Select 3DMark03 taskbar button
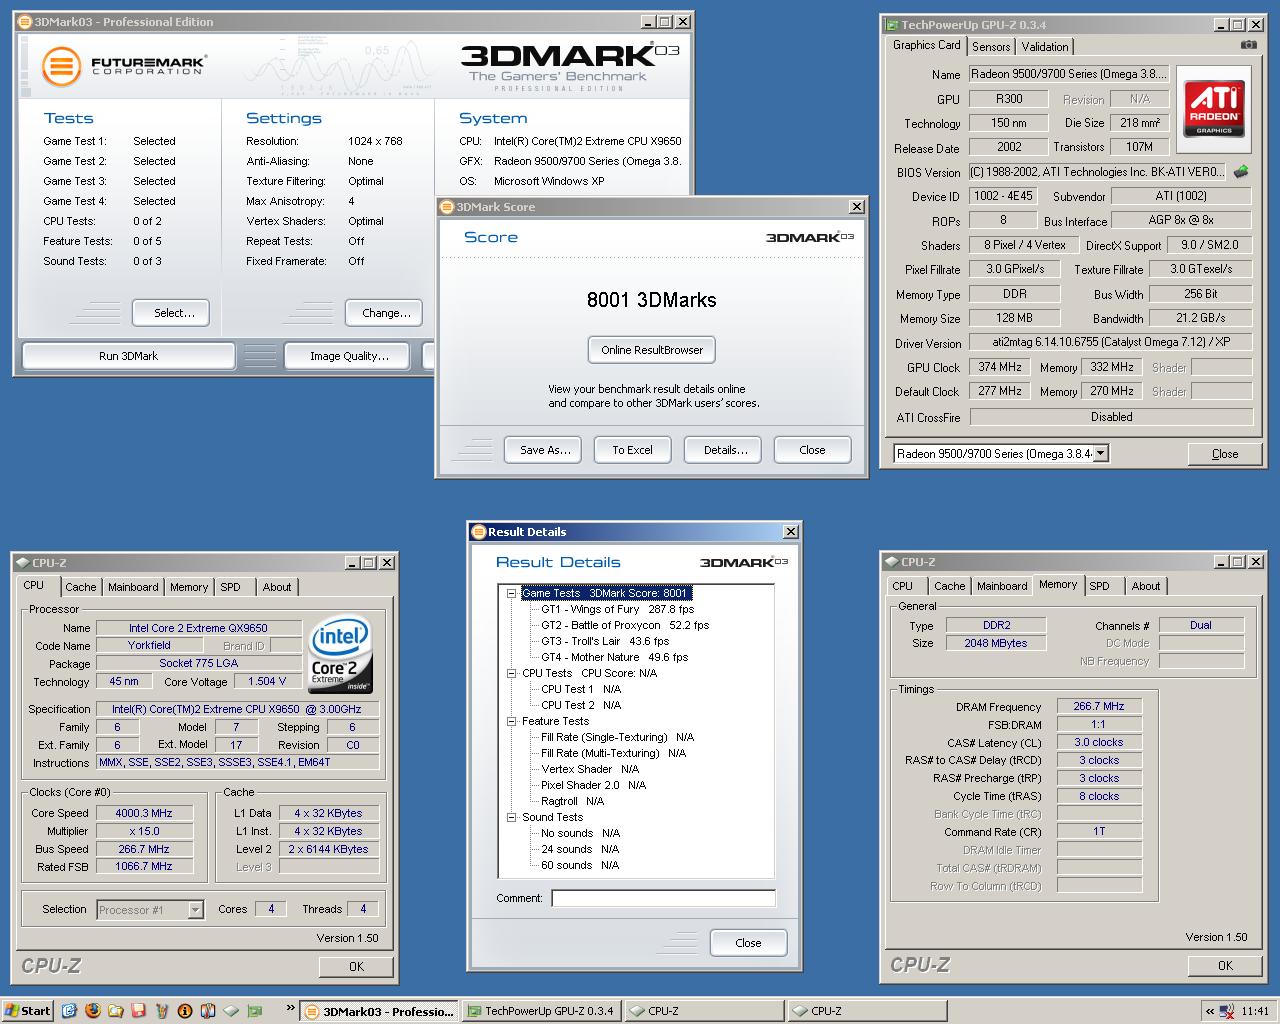The image size is (1280, 1024). pos(378,1011)
